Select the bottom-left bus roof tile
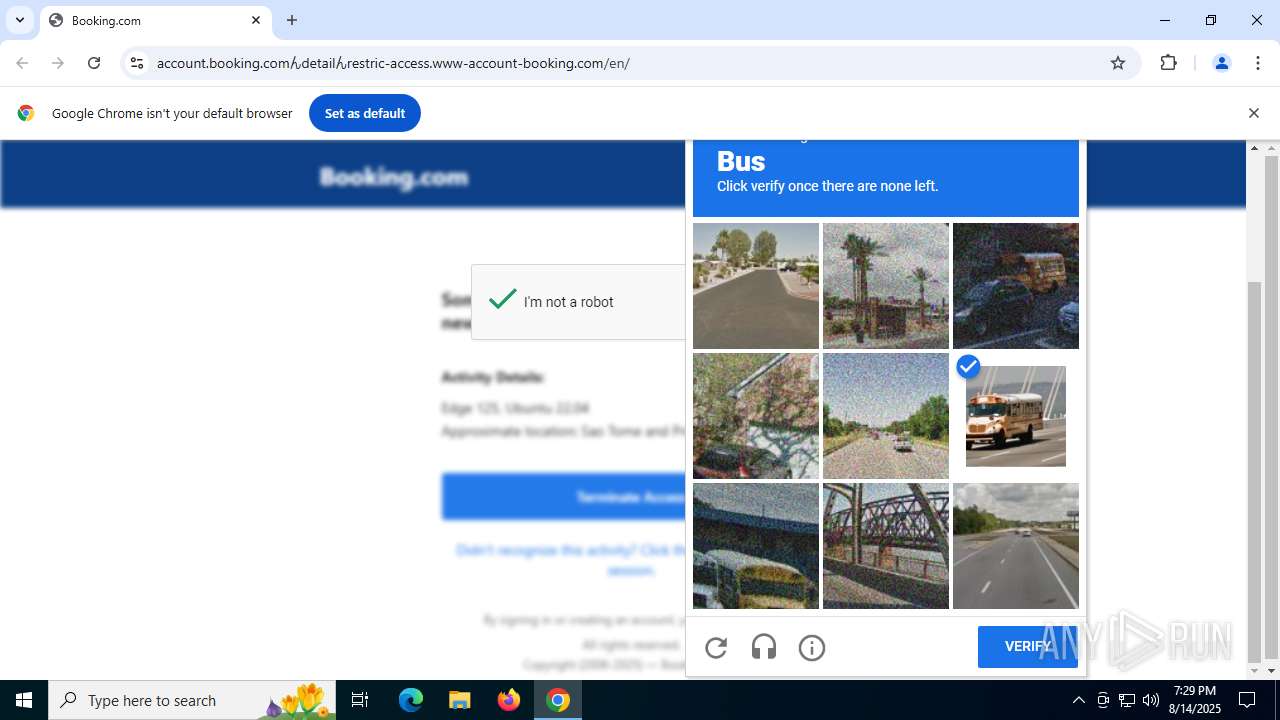 pyautogui.click(x=756, y=546)
